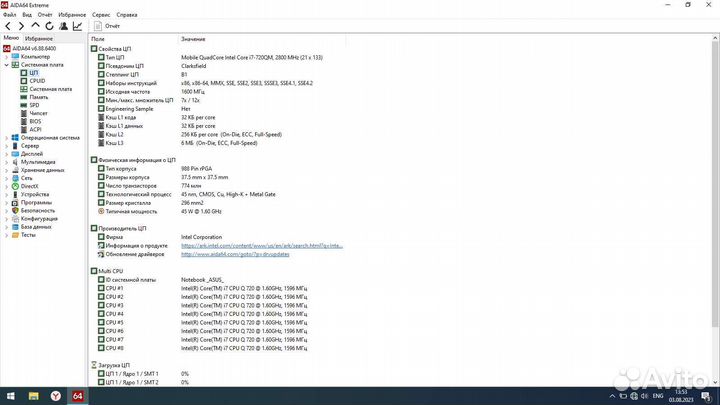This screenshot has height=405, width=720.
Task: Expand the Дисплей tree node
Action: tap(6, 154)
